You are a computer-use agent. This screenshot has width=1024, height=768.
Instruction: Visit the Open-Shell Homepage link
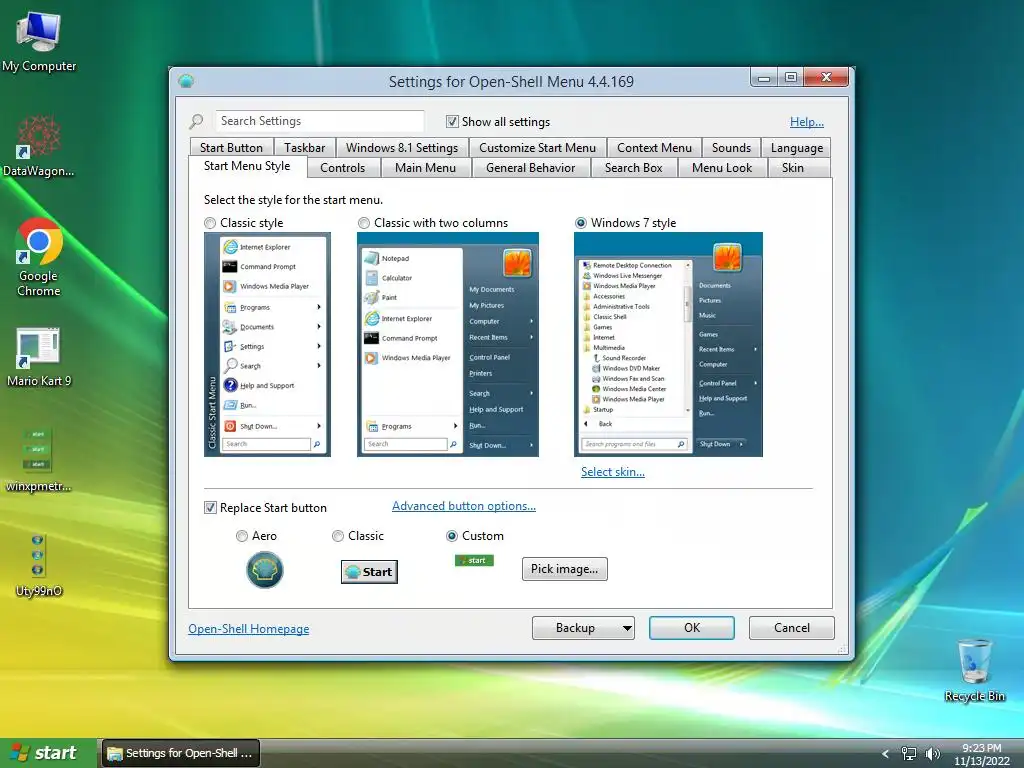click(x=249, y=629)
